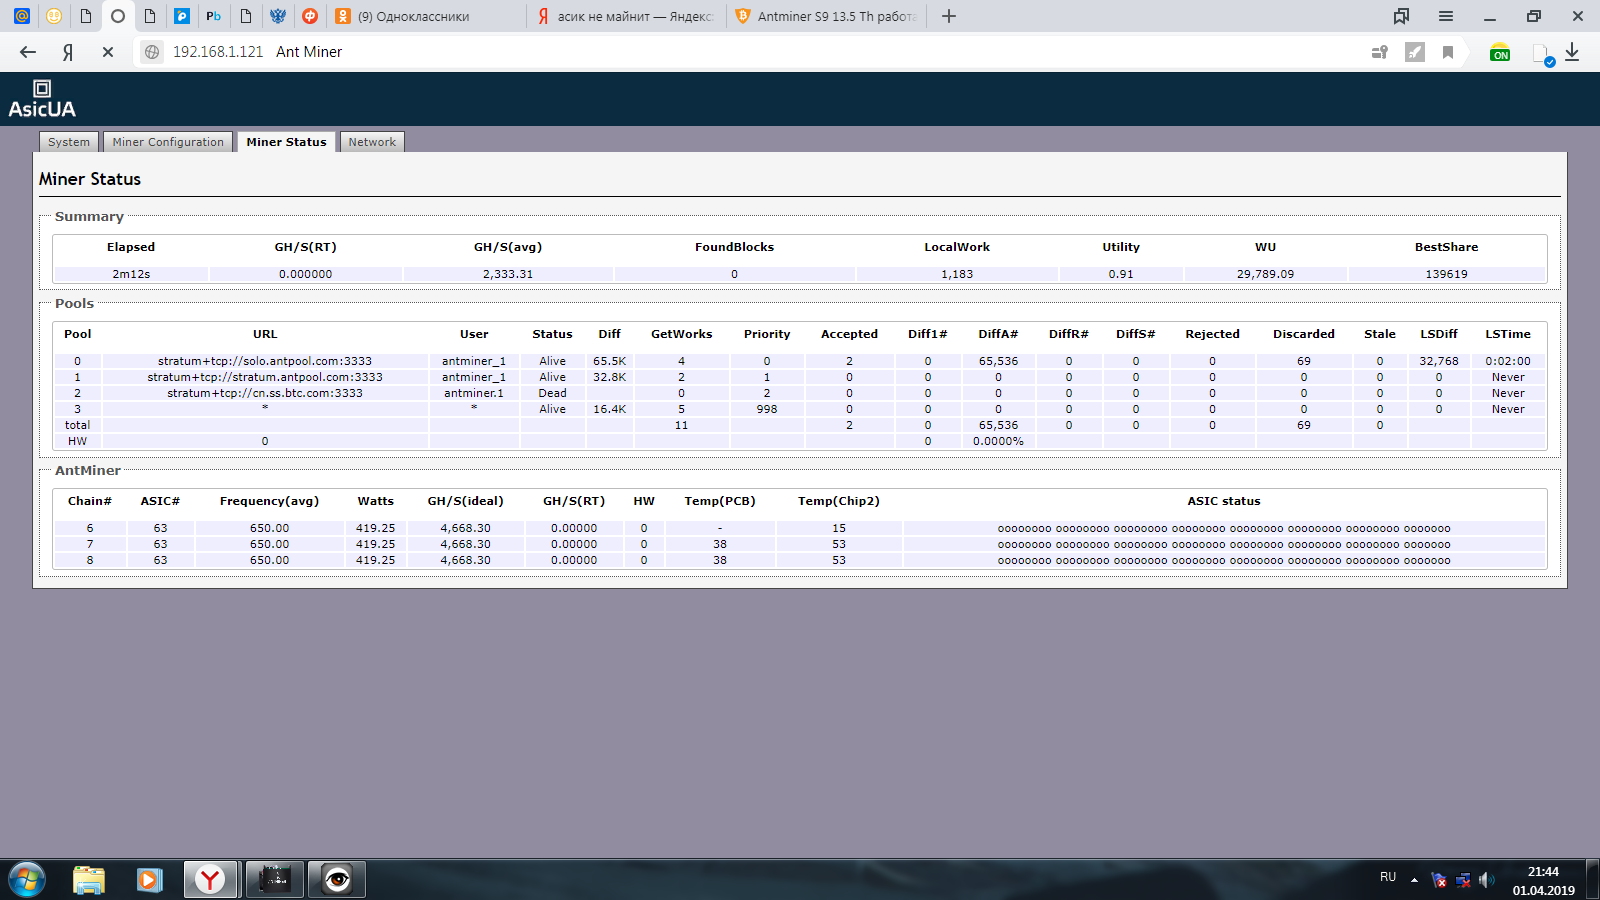Click the RU language indicator
This screenshot has width=1600, height=900.
click(1388, 877)
